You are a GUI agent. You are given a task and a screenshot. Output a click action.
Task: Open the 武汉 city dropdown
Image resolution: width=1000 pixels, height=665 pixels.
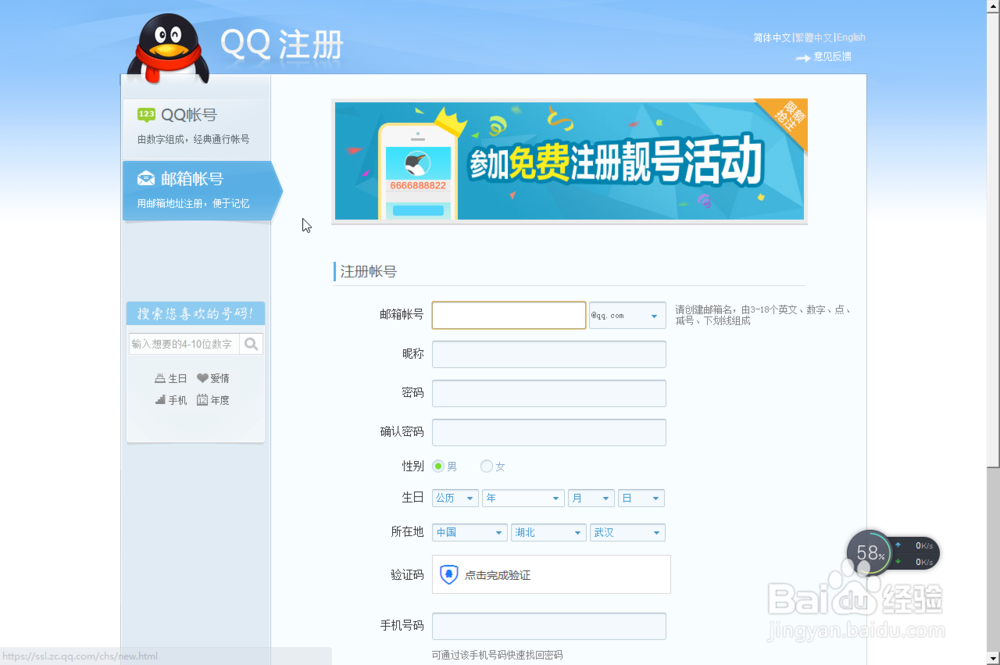[x=628, y=533]
